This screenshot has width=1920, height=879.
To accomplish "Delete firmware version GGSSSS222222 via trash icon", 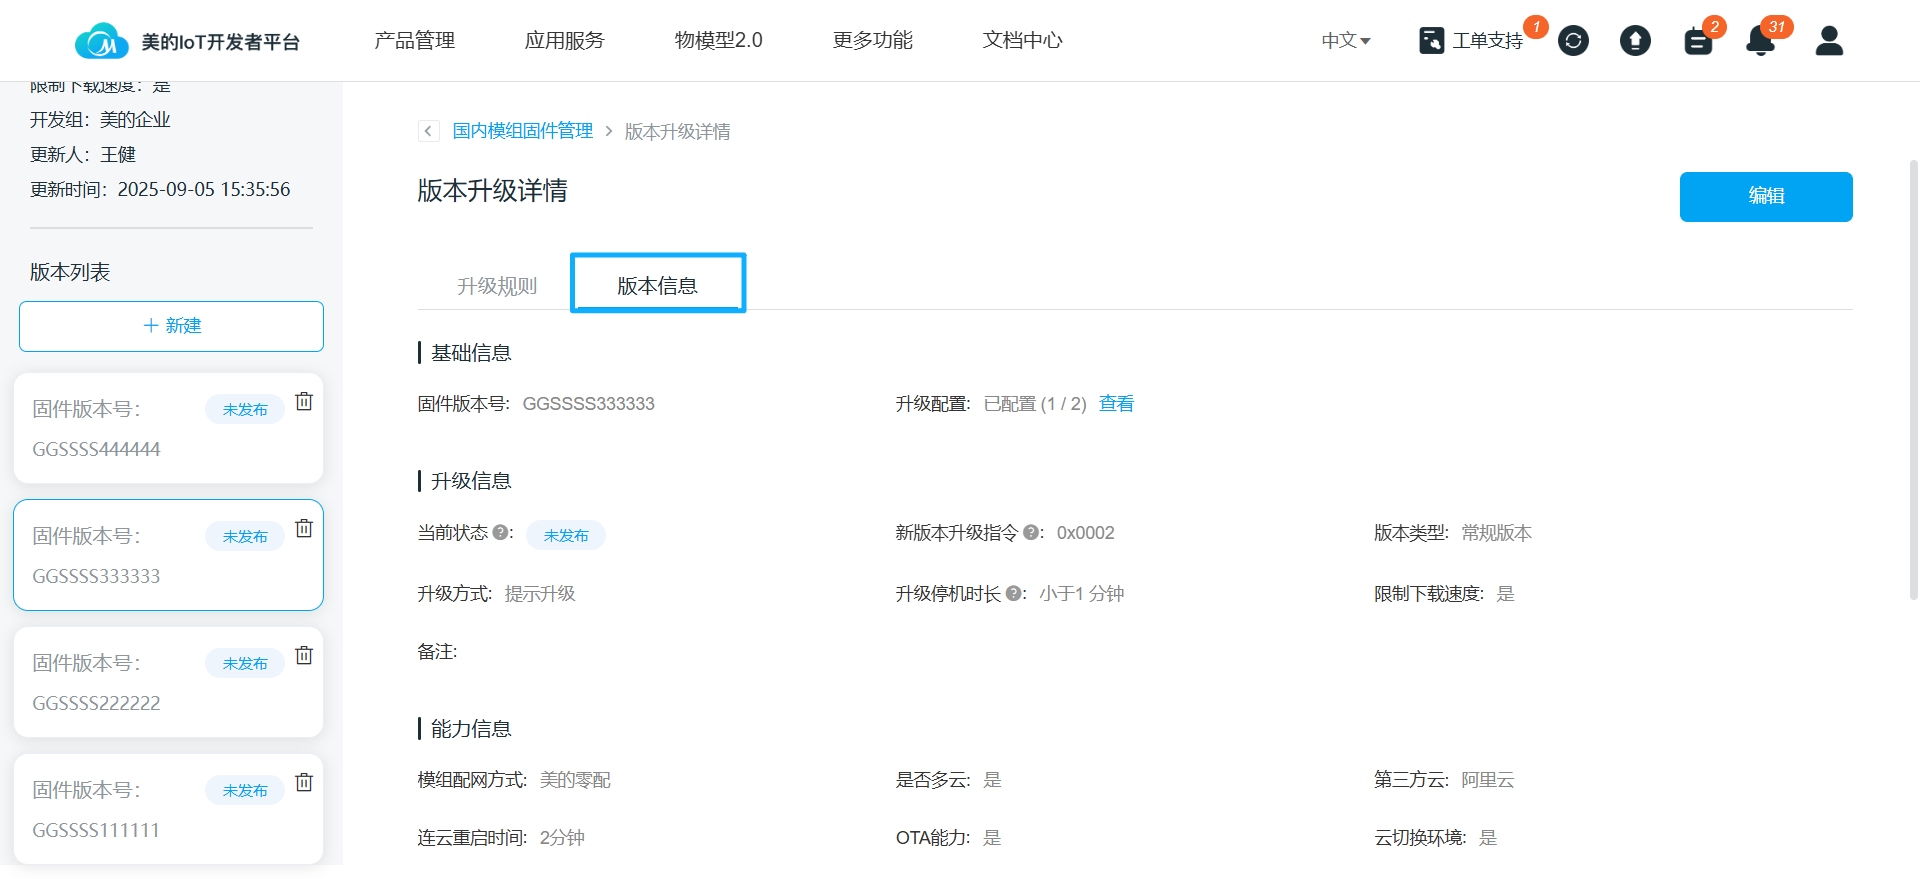I will pos(304,655).
